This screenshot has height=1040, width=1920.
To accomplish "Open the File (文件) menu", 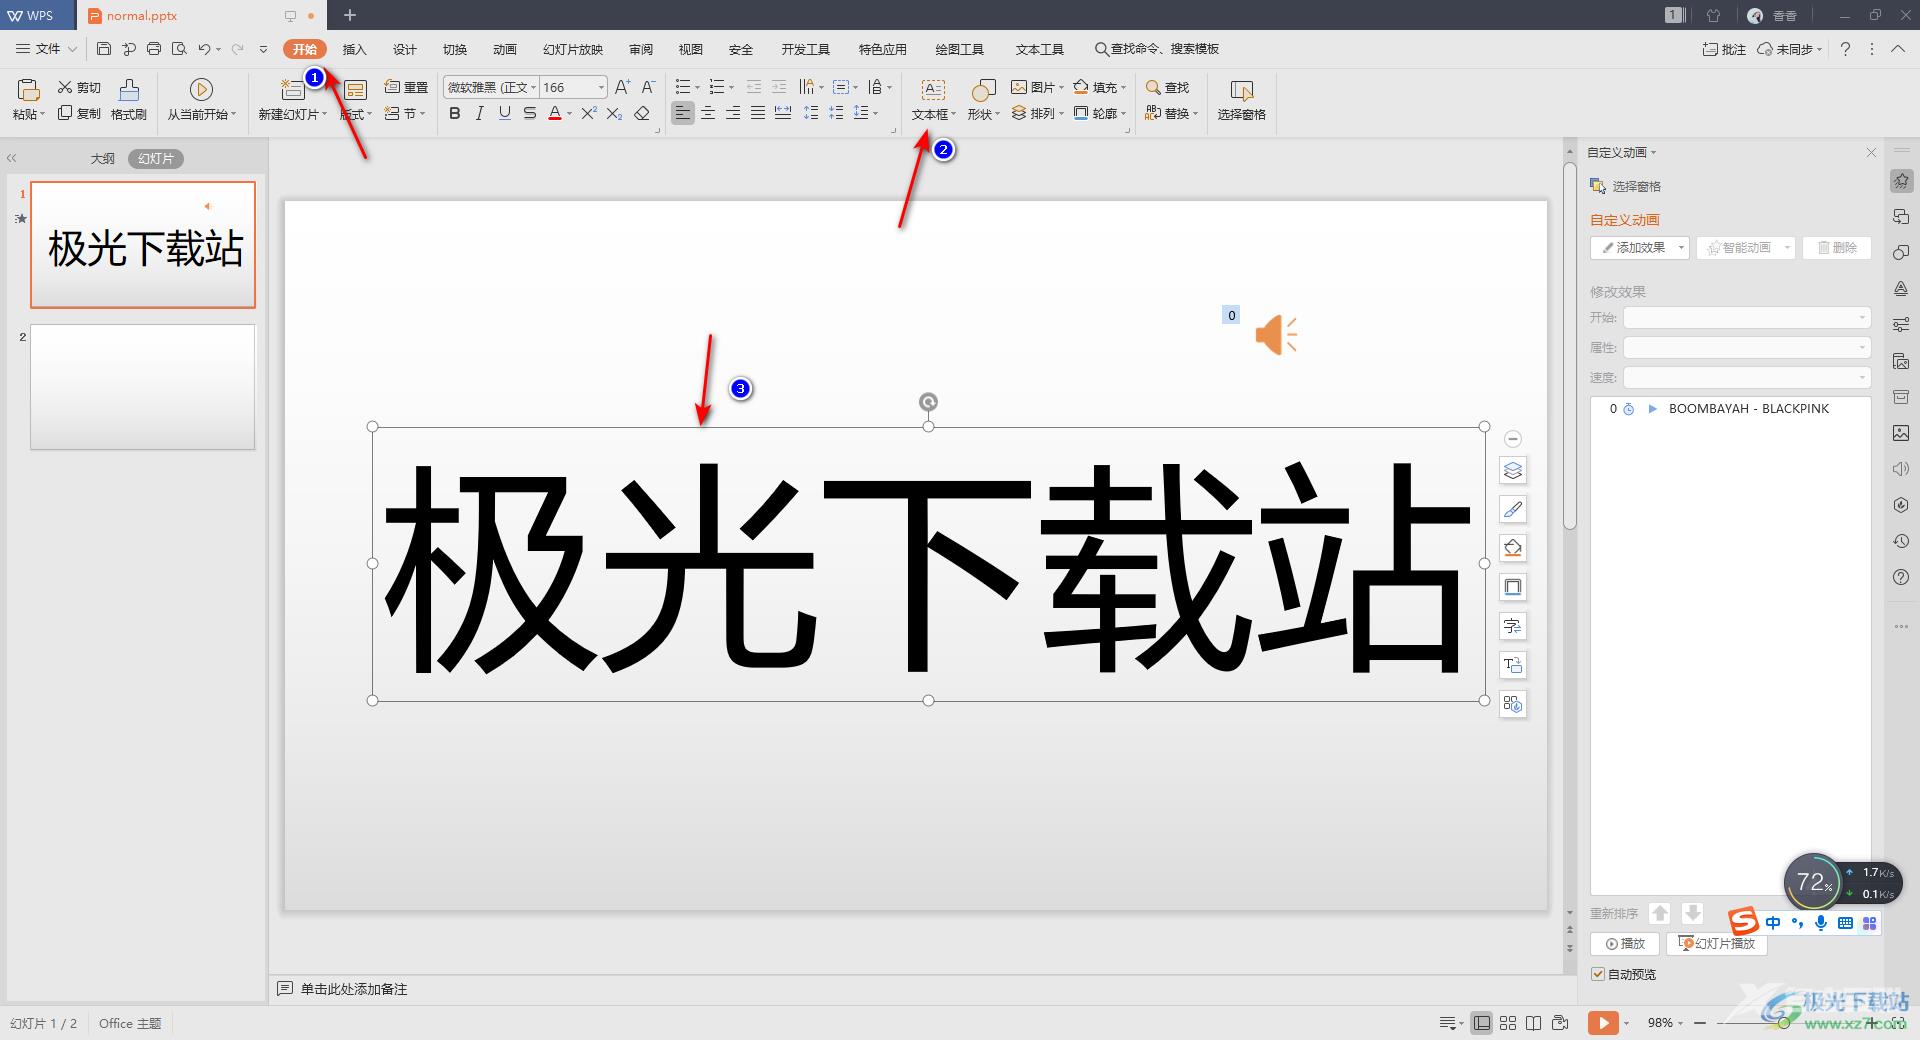I will tap(46, 48).
